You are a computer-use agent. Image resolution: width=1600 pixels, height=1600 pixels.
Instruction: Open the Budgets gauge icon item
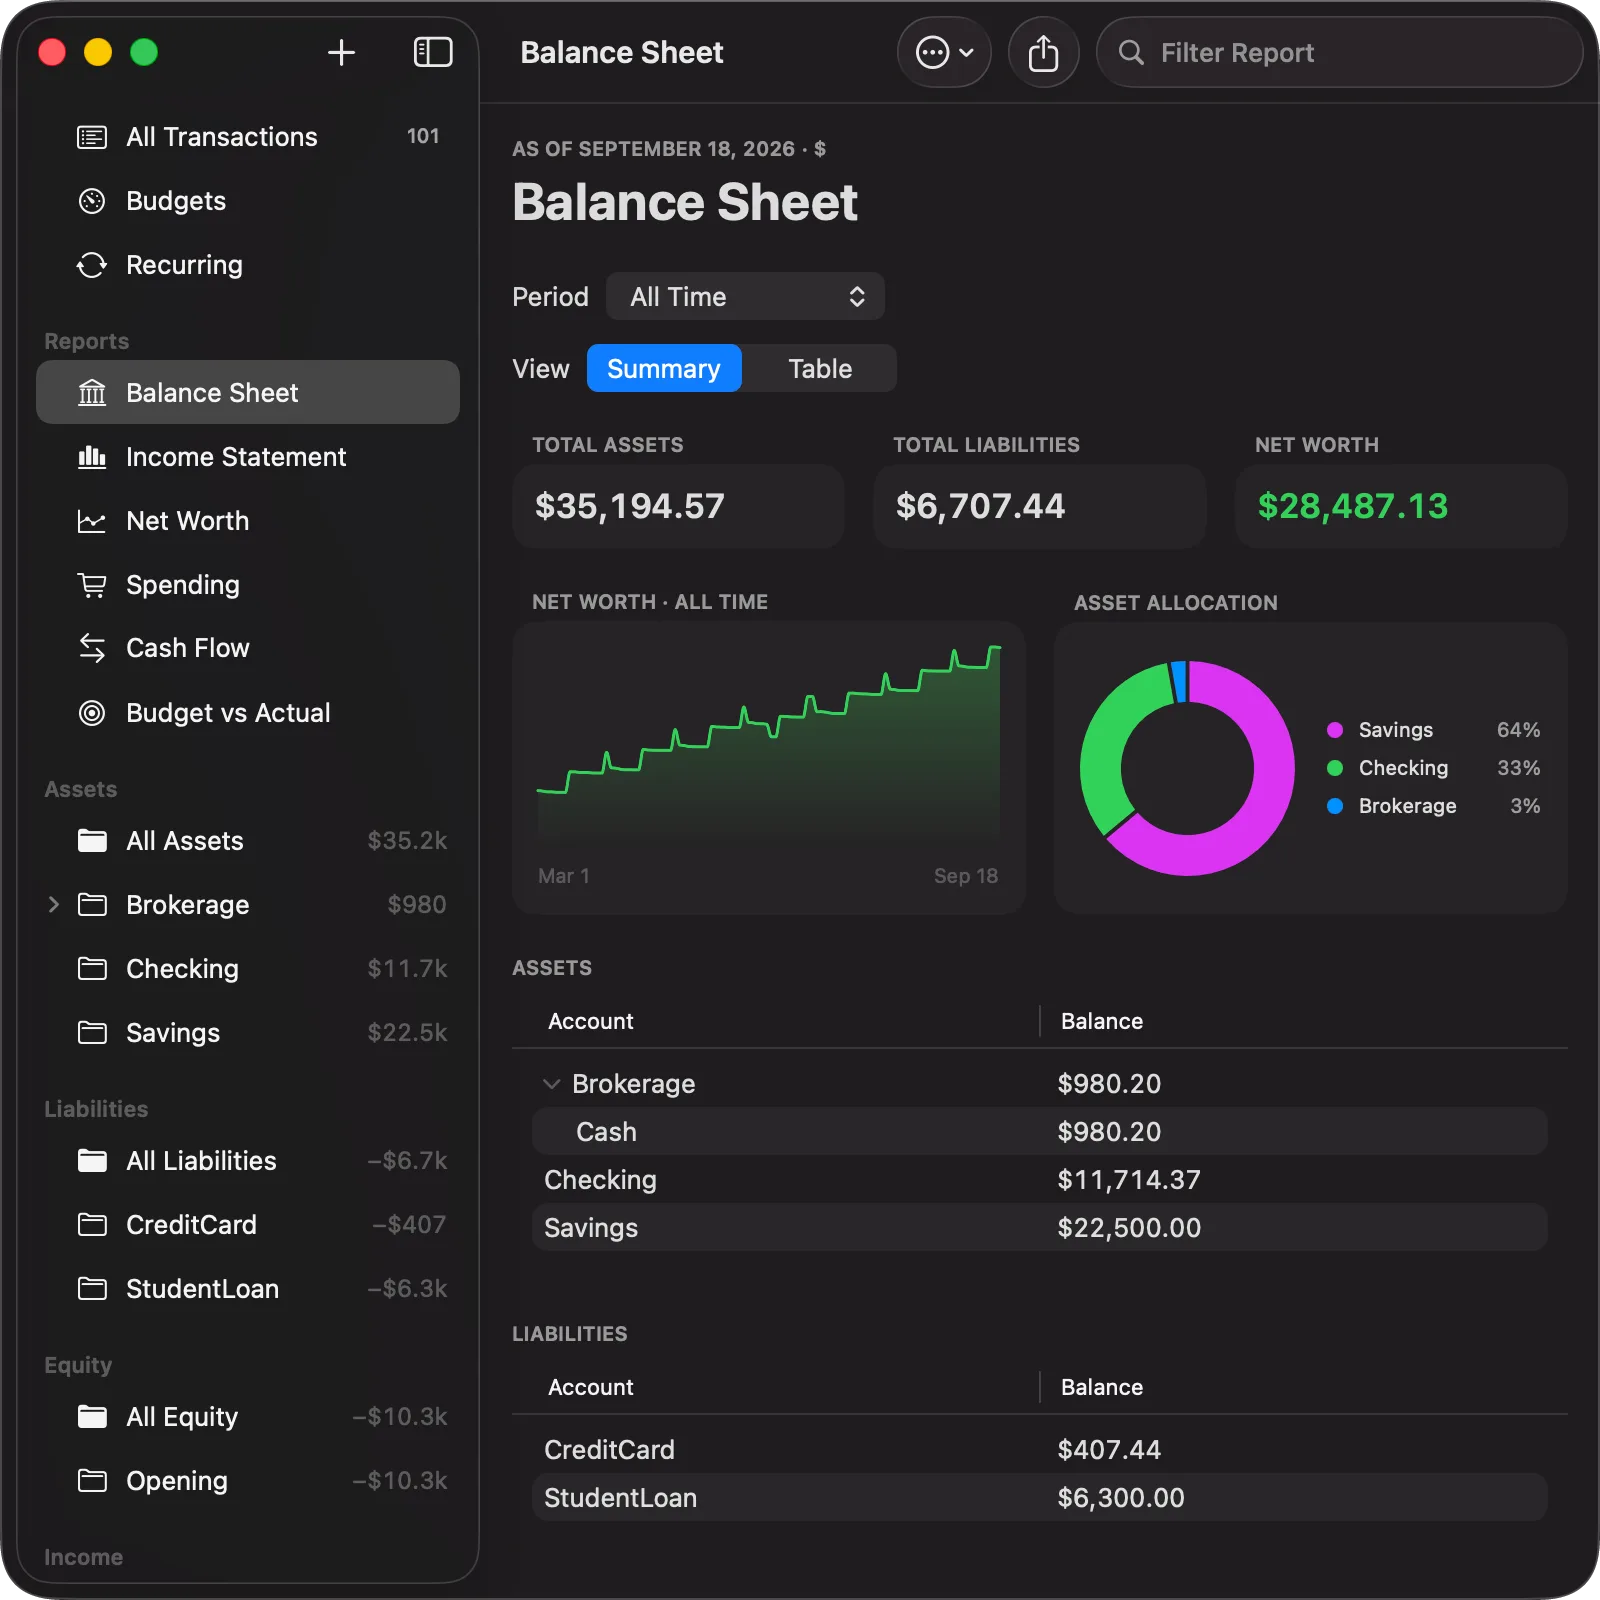point(92,201)
